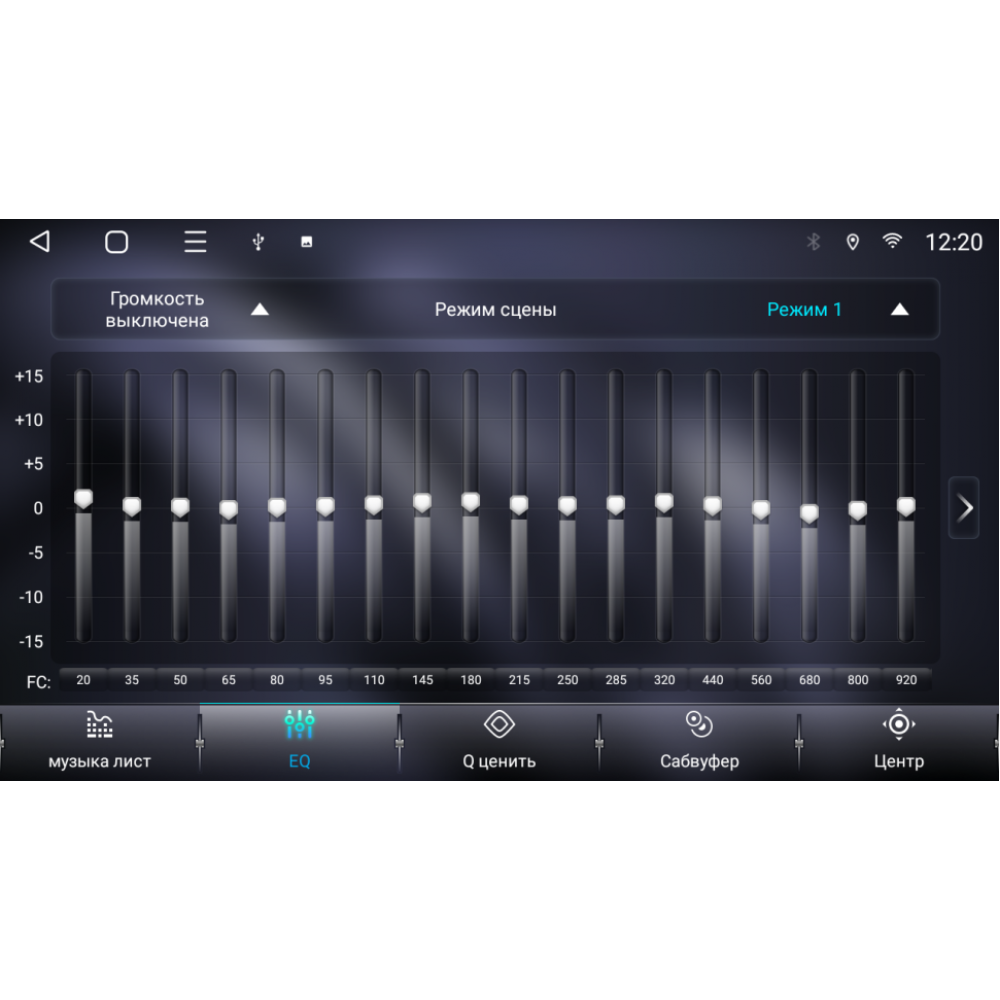Adjust the 95 Hz band slider handle
This screenshot has height=1000, width=1000.
325,506
